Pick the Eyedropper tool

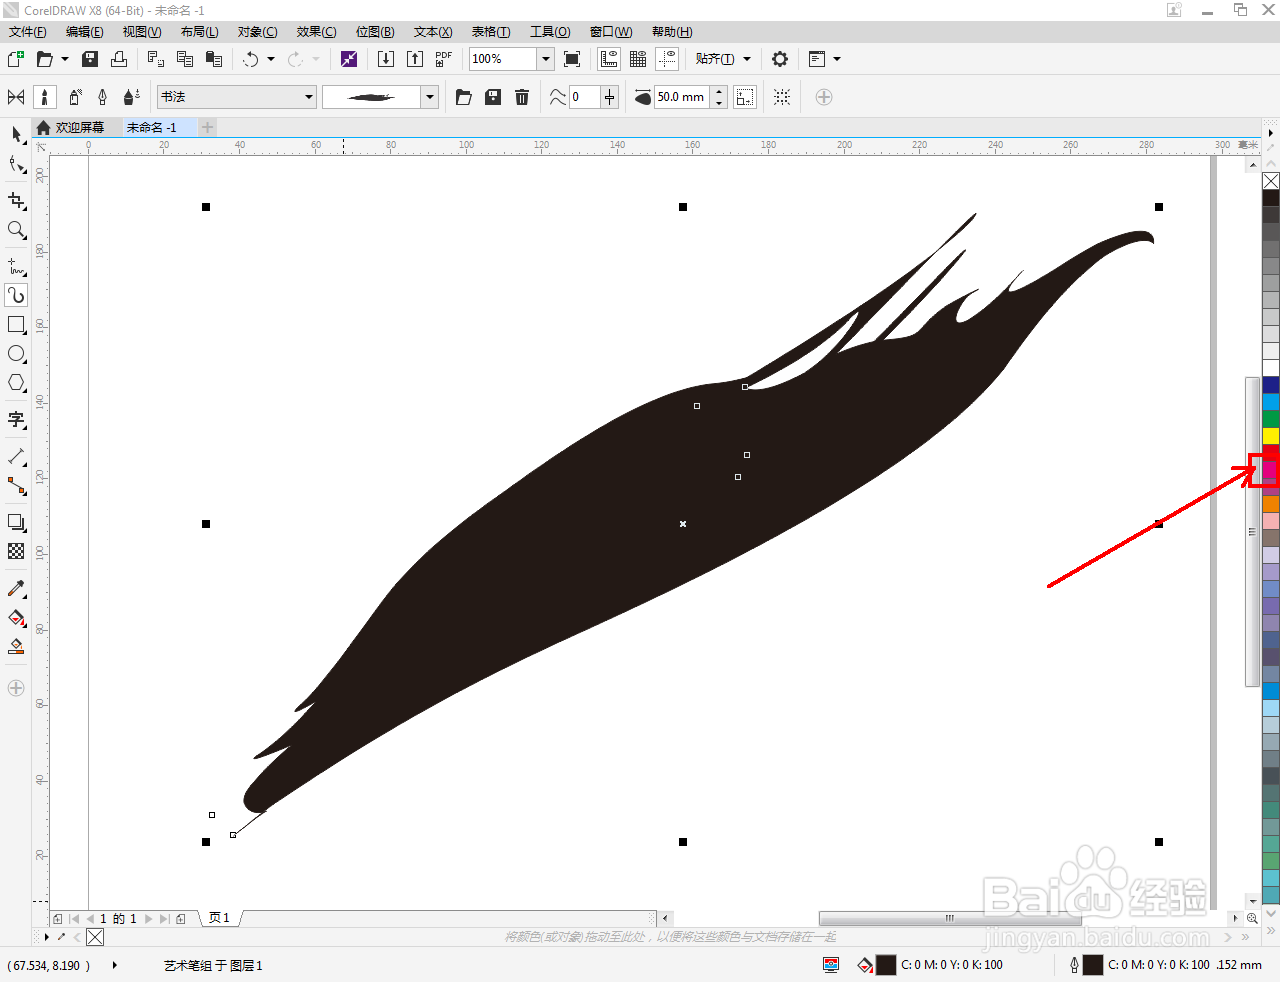[x=16, y=589]
